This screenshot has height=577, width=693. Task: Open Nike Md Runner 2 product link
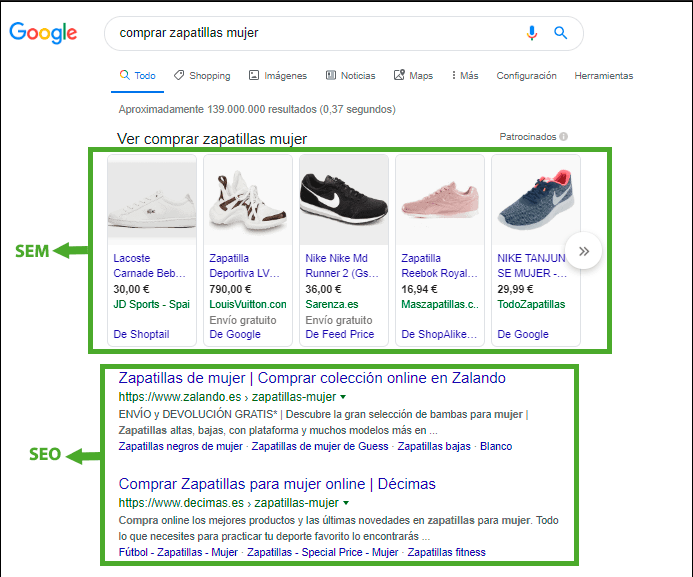tap(342, 266)
